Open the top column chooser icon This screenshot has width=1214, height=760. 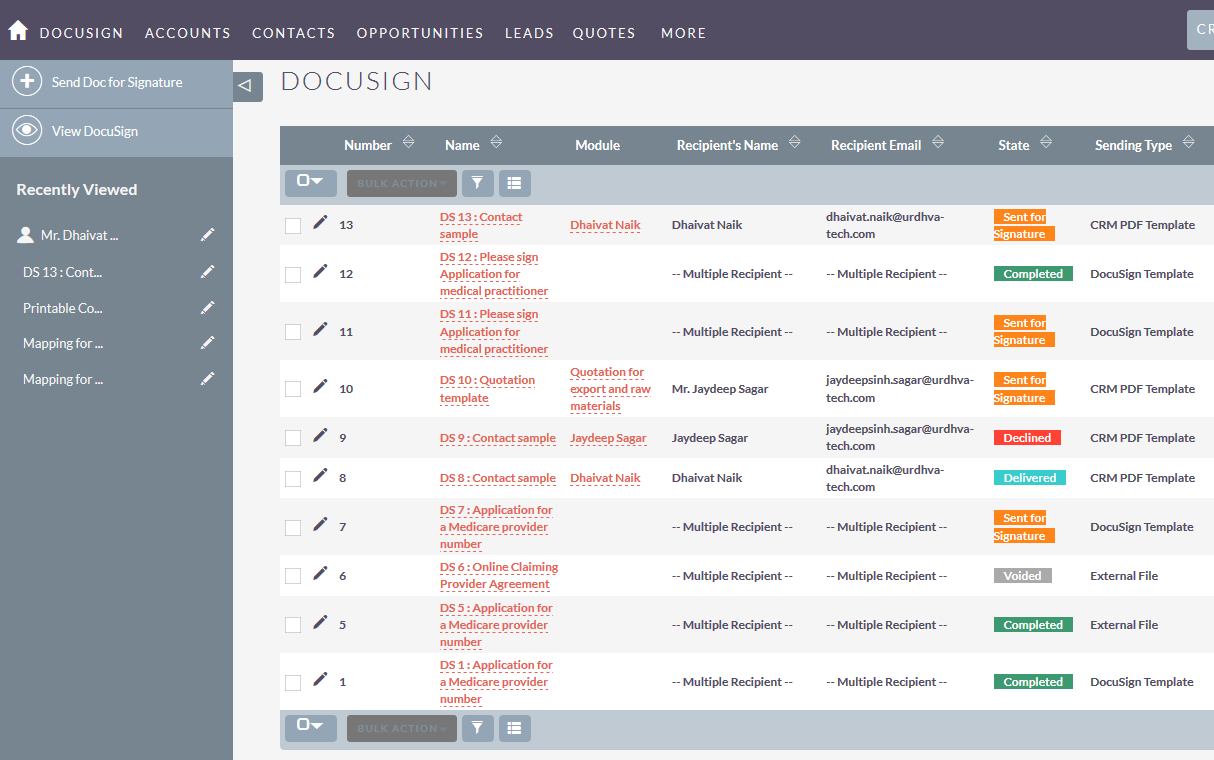[515, 183]
